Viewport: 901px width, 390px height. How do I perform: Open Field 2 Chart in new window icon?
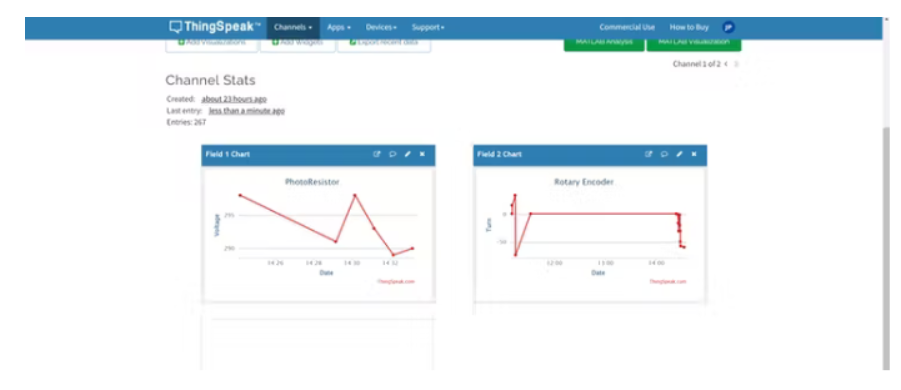(649, 154)
